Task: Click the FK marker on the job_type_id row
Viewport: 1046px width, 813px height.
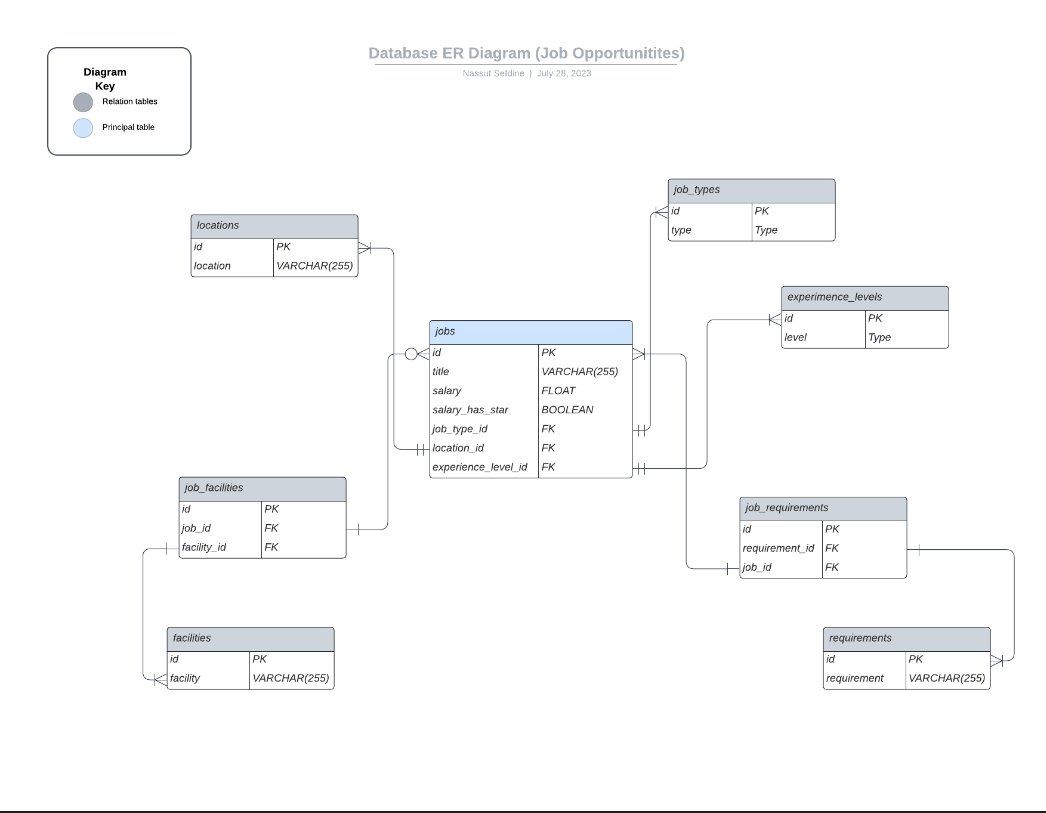Action: click(548, 429)
